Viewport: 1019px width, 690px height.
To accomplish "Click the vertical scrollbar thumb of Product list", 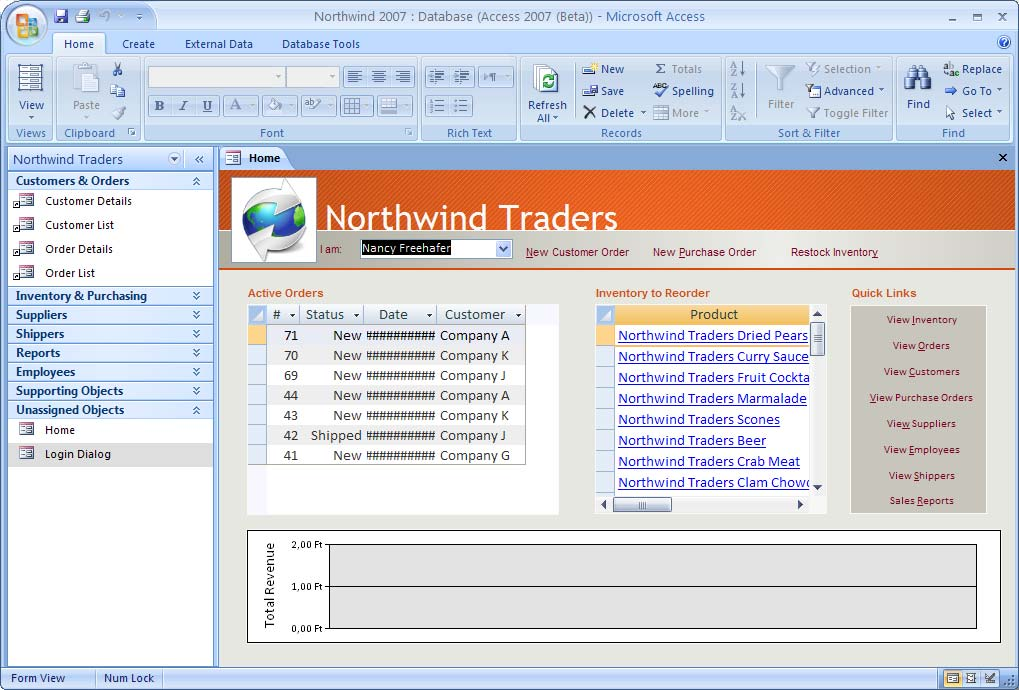I will [818, 339].
